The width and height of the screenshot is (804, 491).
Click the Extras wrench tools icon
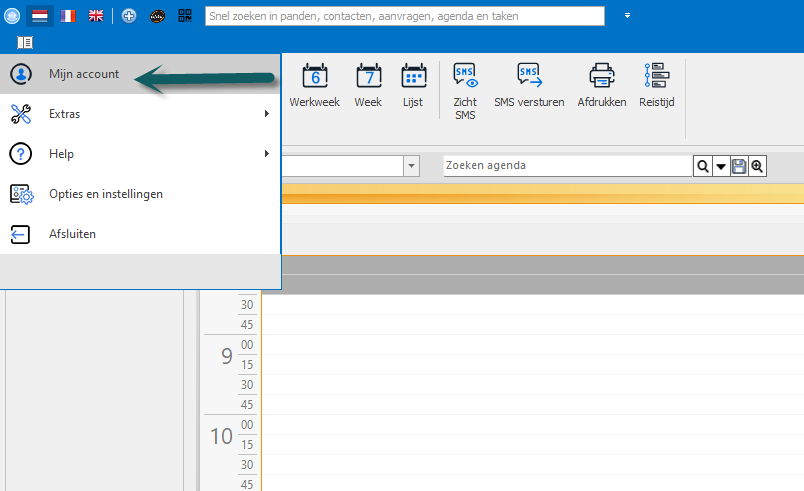(x=21, y=114)
